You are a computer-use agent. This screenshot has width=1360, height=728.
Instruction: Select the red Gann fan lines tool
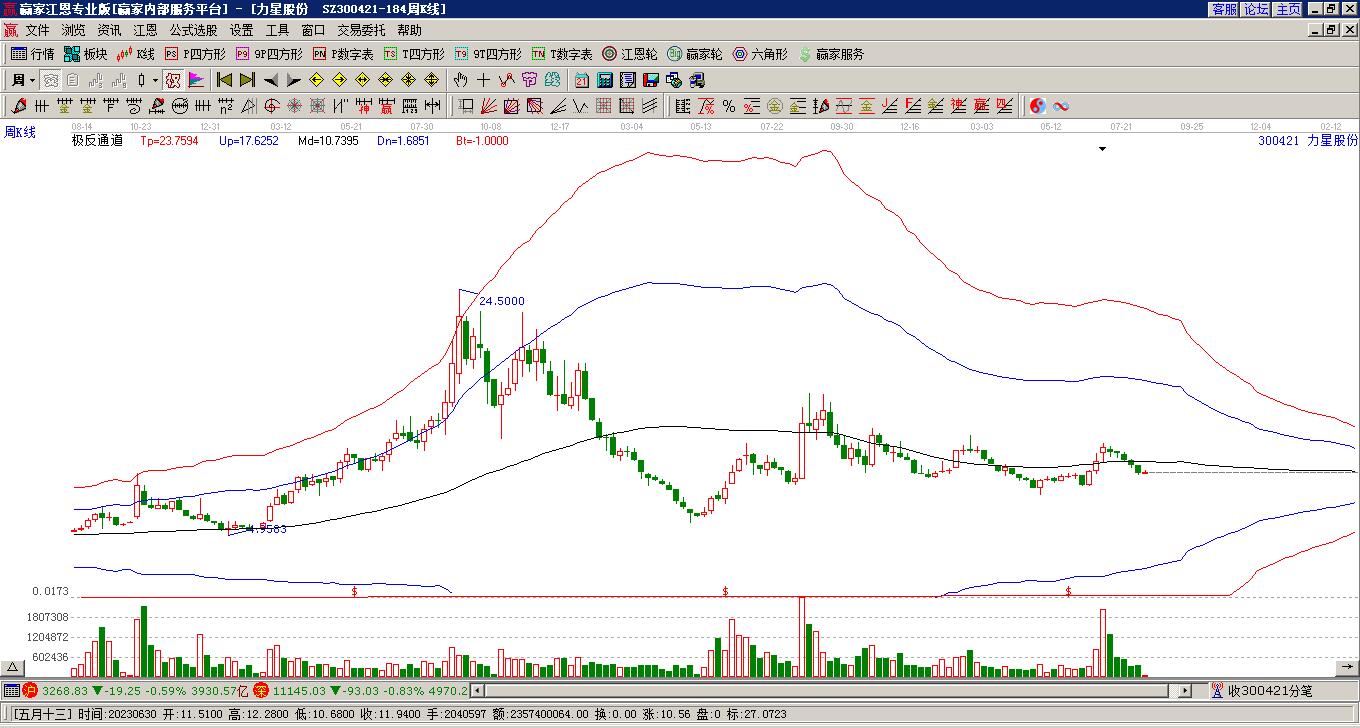tap(489, 106)
